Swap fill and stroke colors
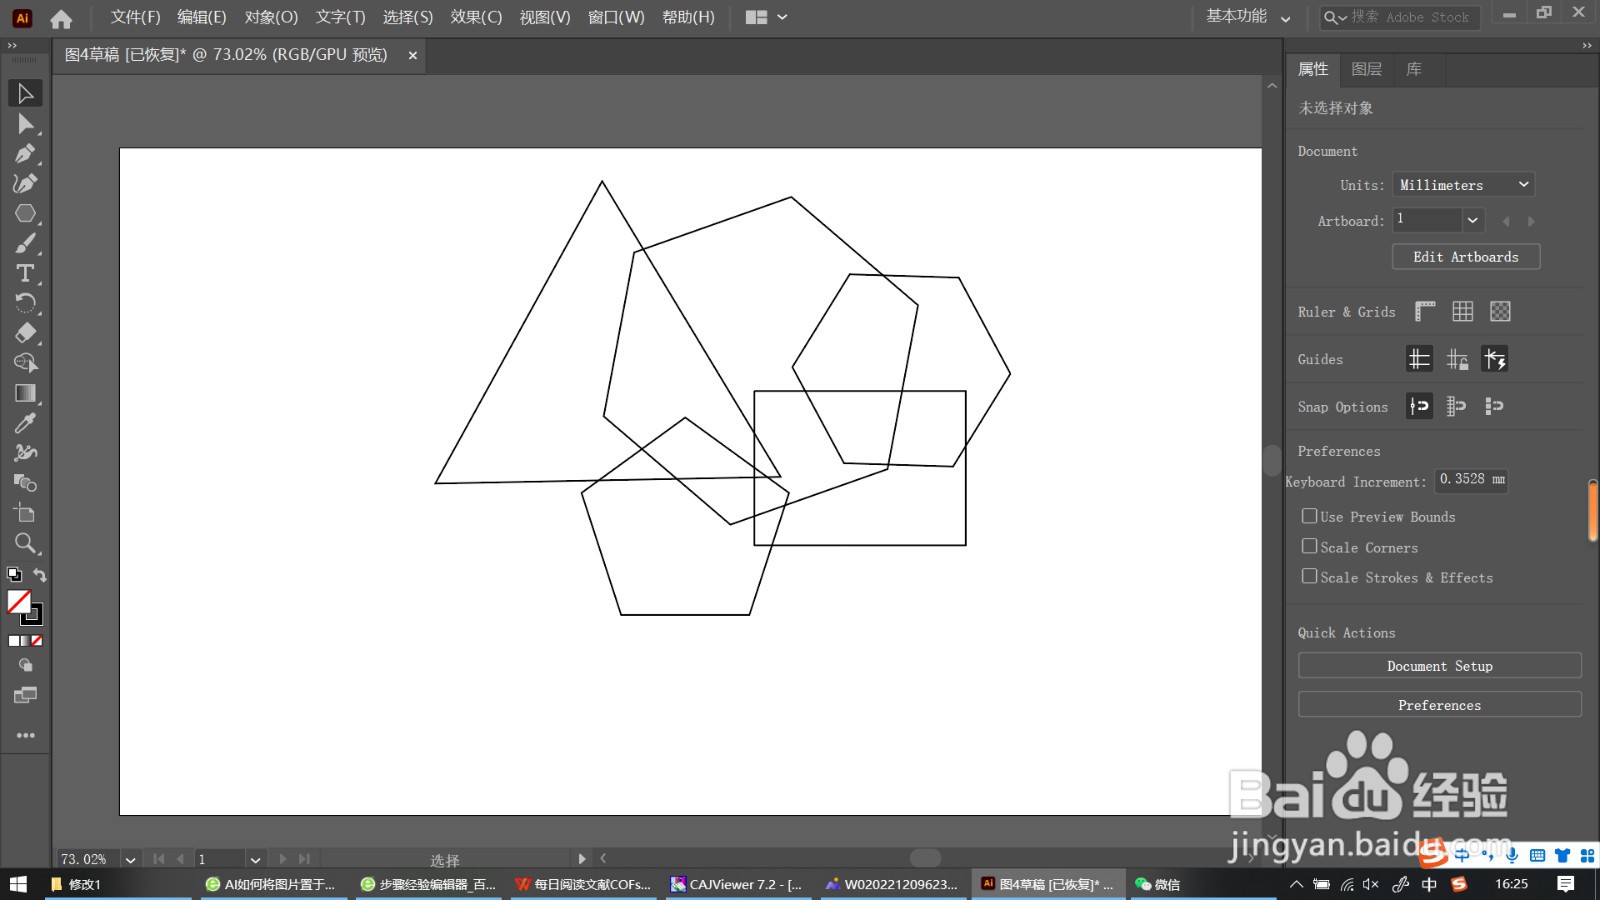The height and width of the screenshot is (900, 1600). pos(40,575)
